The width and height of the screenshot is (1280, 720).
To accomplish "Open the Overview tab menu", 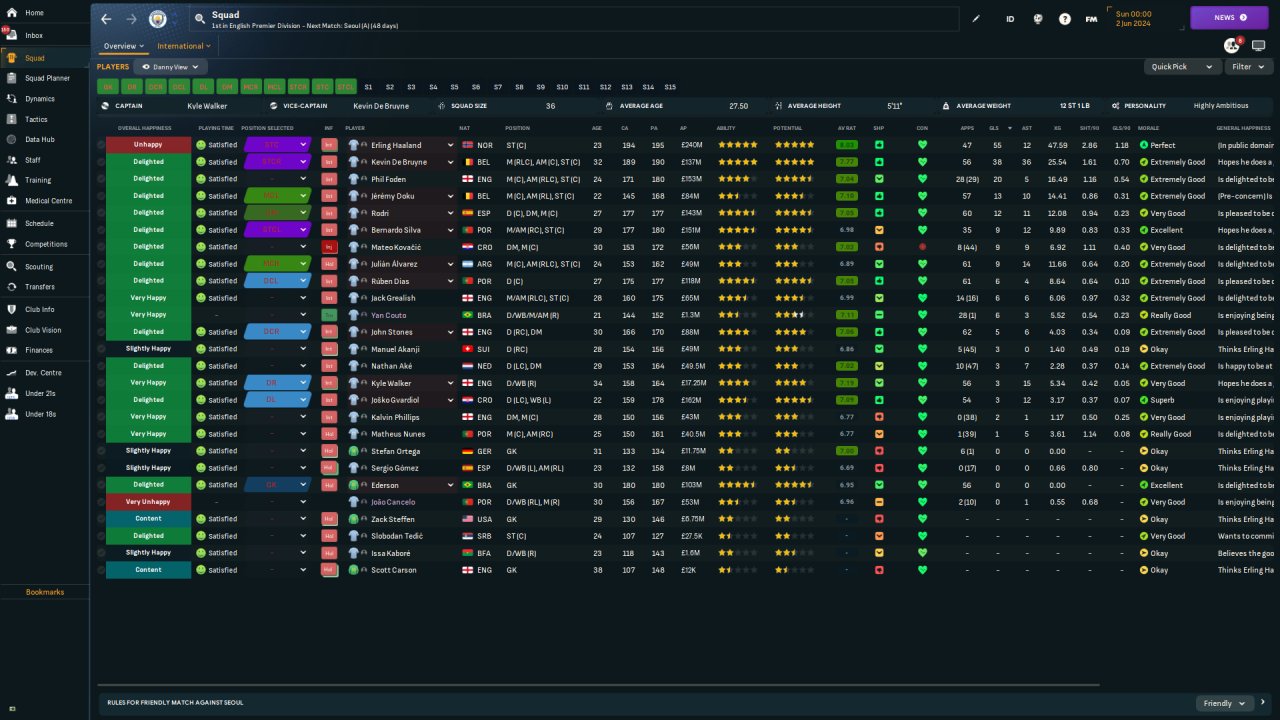I will tap(124, 46).
